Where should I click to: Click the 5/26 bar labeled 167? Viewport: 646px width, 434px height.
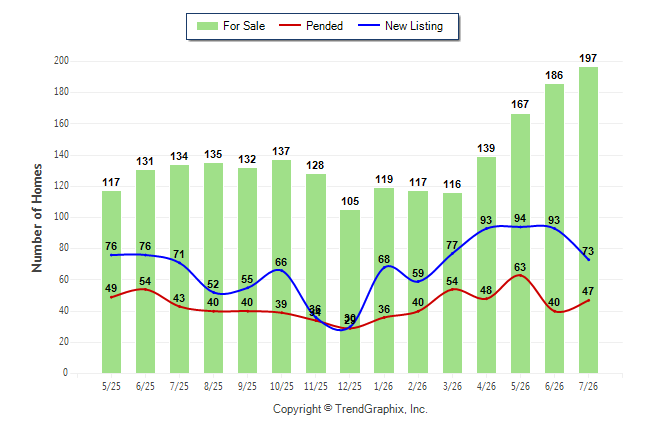520,244
